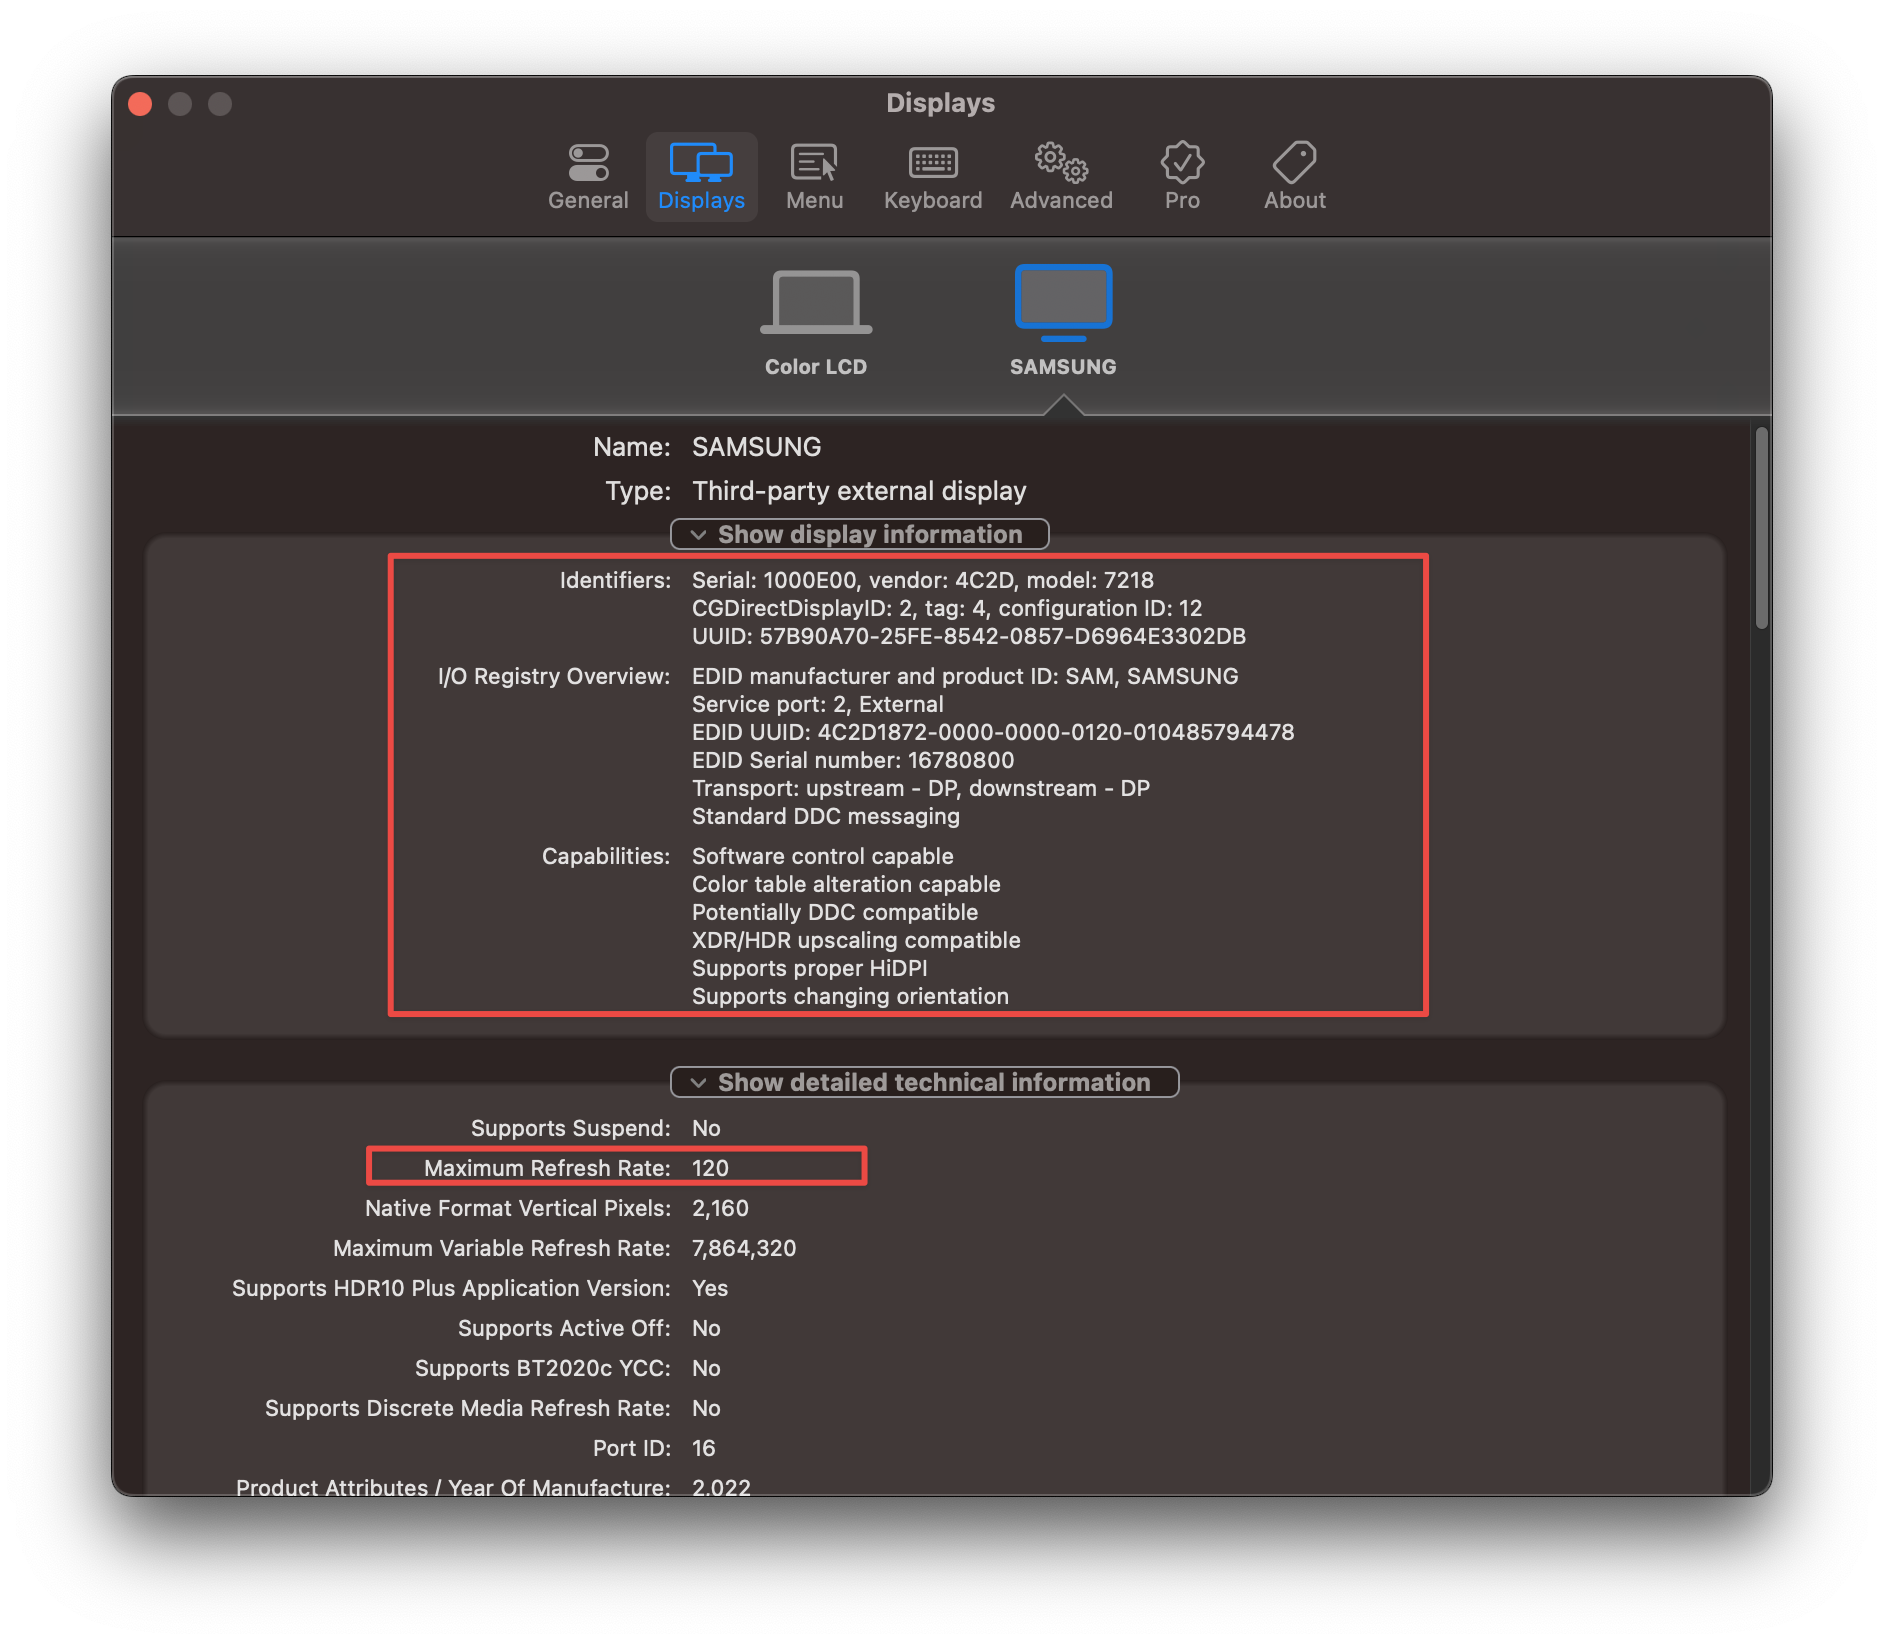Click the Potentially DDC compatible line

pos(835,912)
